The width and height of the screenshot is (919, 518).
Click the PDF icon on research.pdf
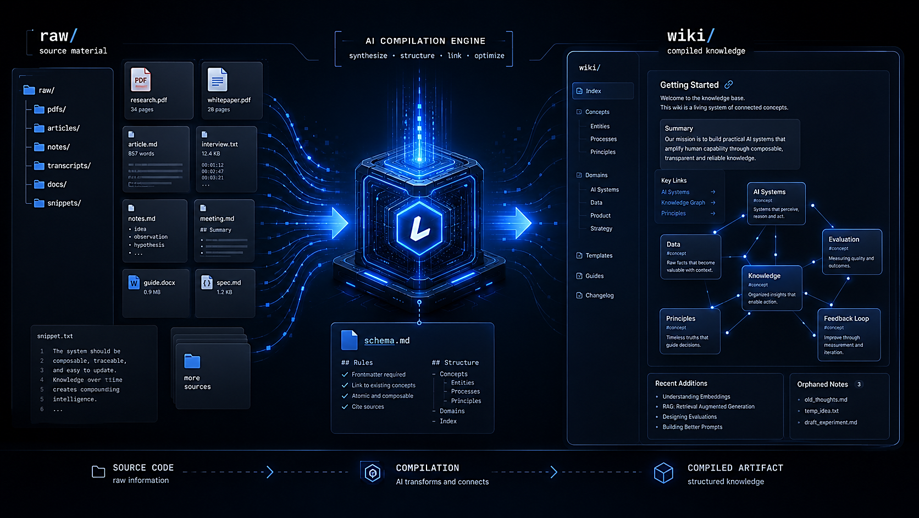141,80
